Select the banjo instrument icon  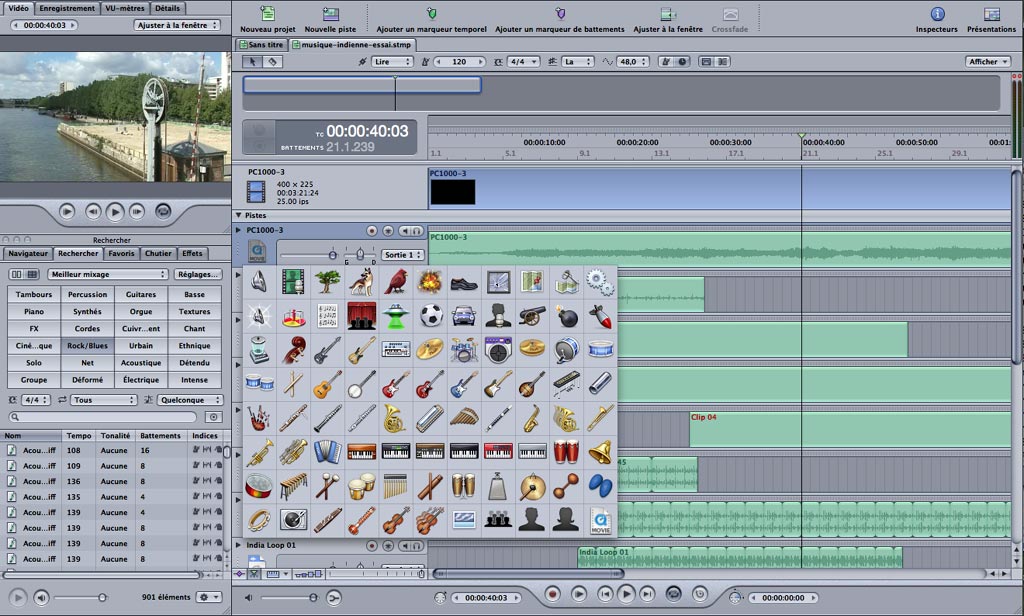point(361,384)
